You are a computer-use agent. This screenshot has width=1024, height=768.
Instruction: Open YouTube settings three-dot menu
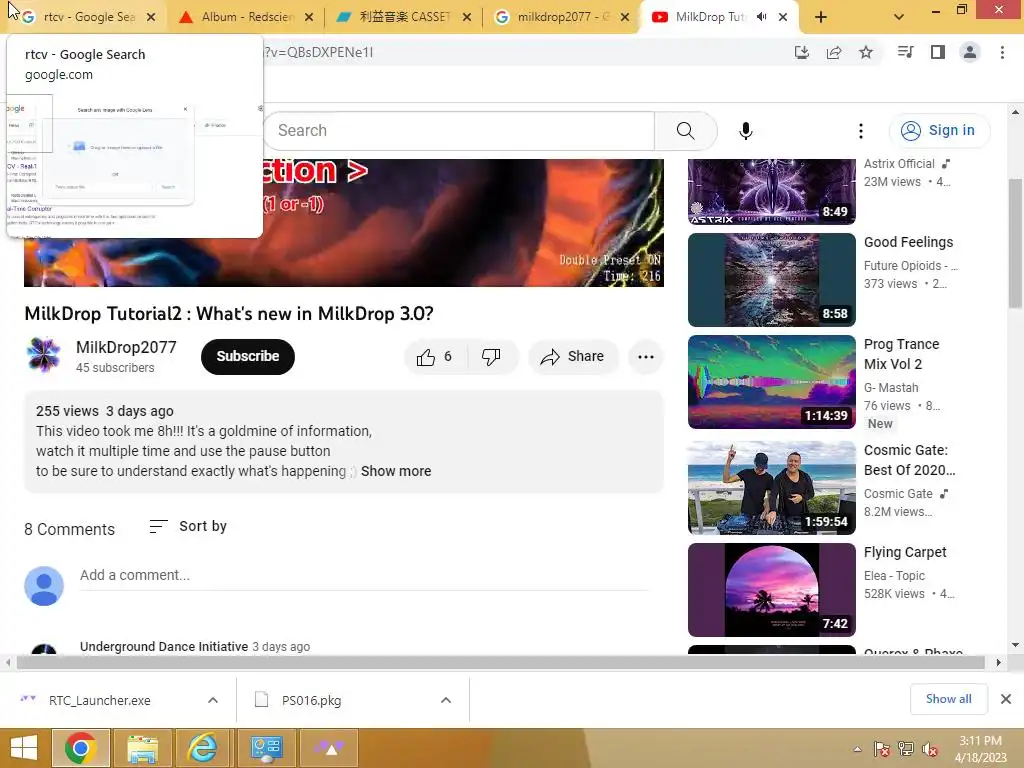[x=861, y=131]
